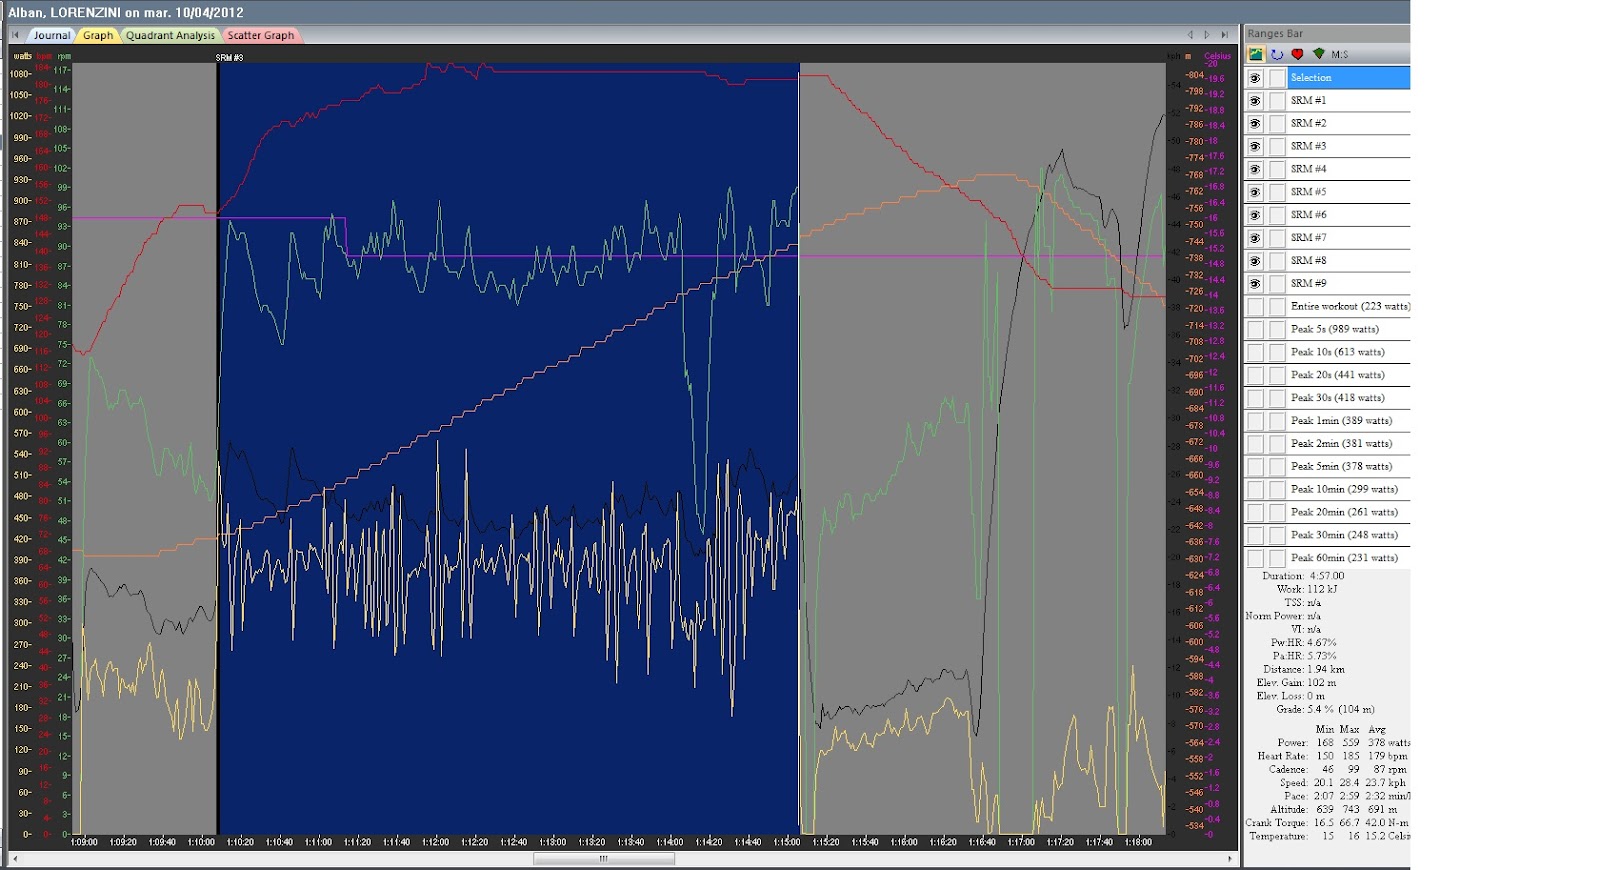Screen dimensions: 1600x870
Task: Click left arrow of graph scrollbar
Action: [x=14, y=858]
